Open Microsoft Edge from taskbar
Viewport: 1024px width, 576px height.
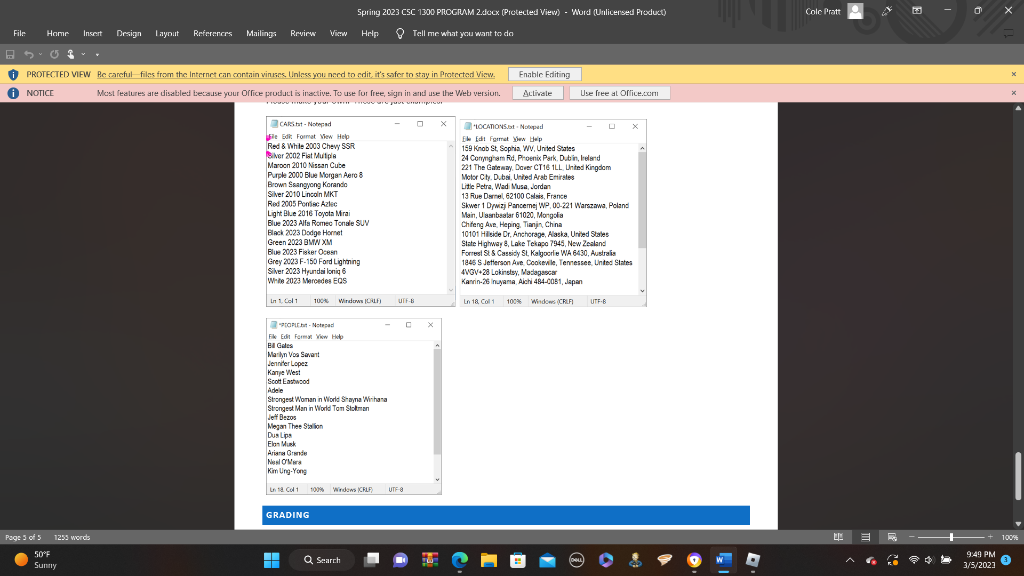[x=460, y=560]
